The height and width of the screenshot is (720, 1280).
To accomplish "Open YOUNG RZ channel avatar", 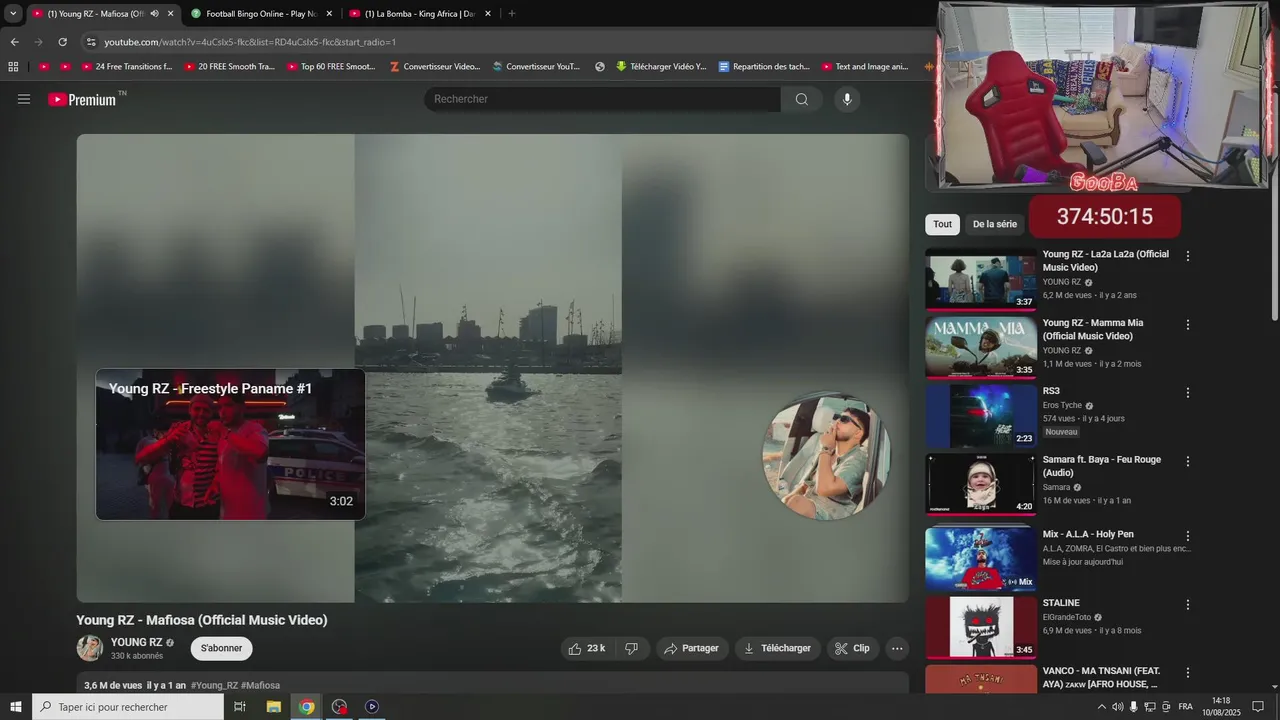I will [90, 648].
